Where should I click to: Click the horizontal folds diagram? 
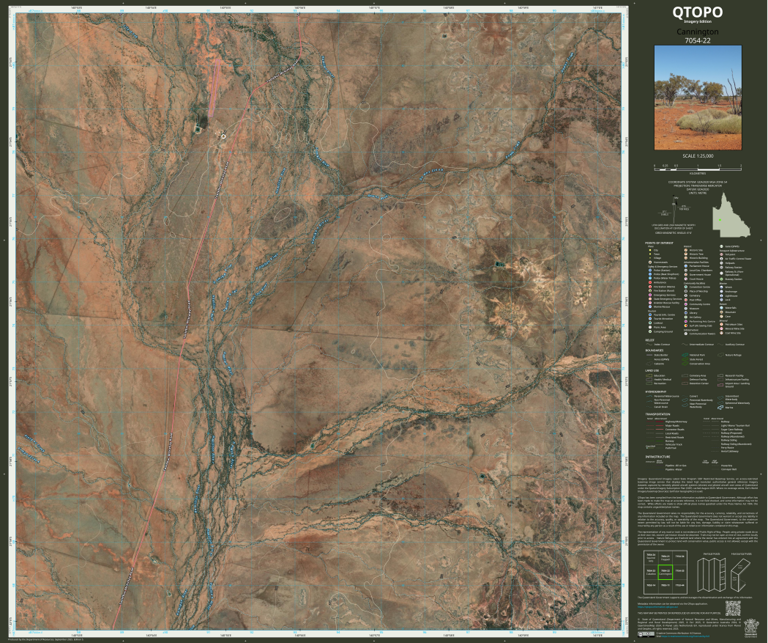(741, 575)
